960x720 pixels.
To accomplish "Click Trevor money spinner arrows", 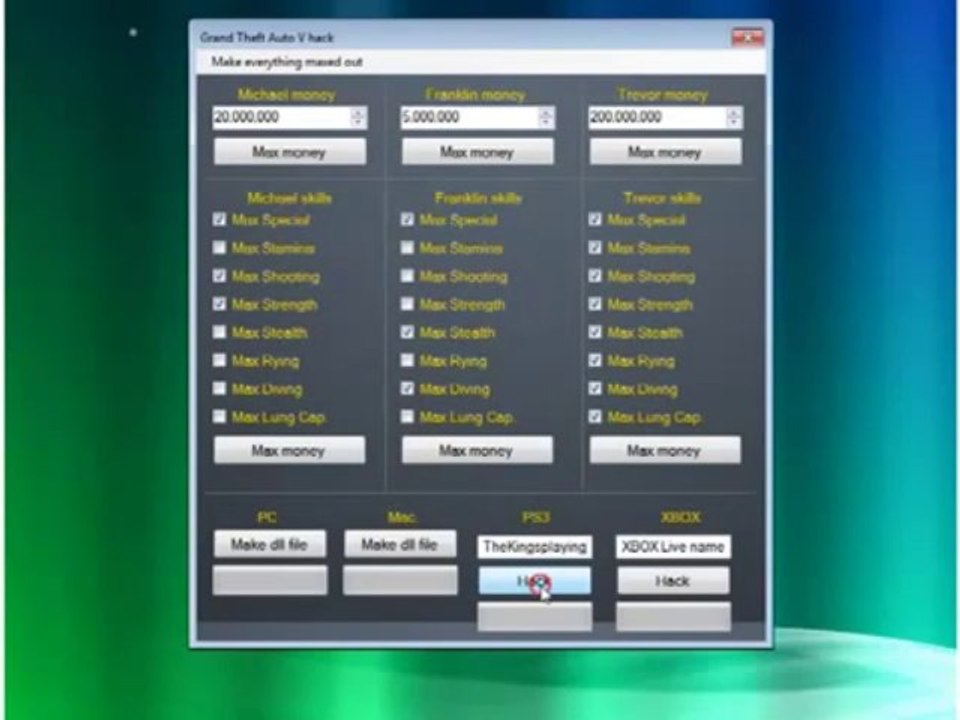I will pos(734,117).
